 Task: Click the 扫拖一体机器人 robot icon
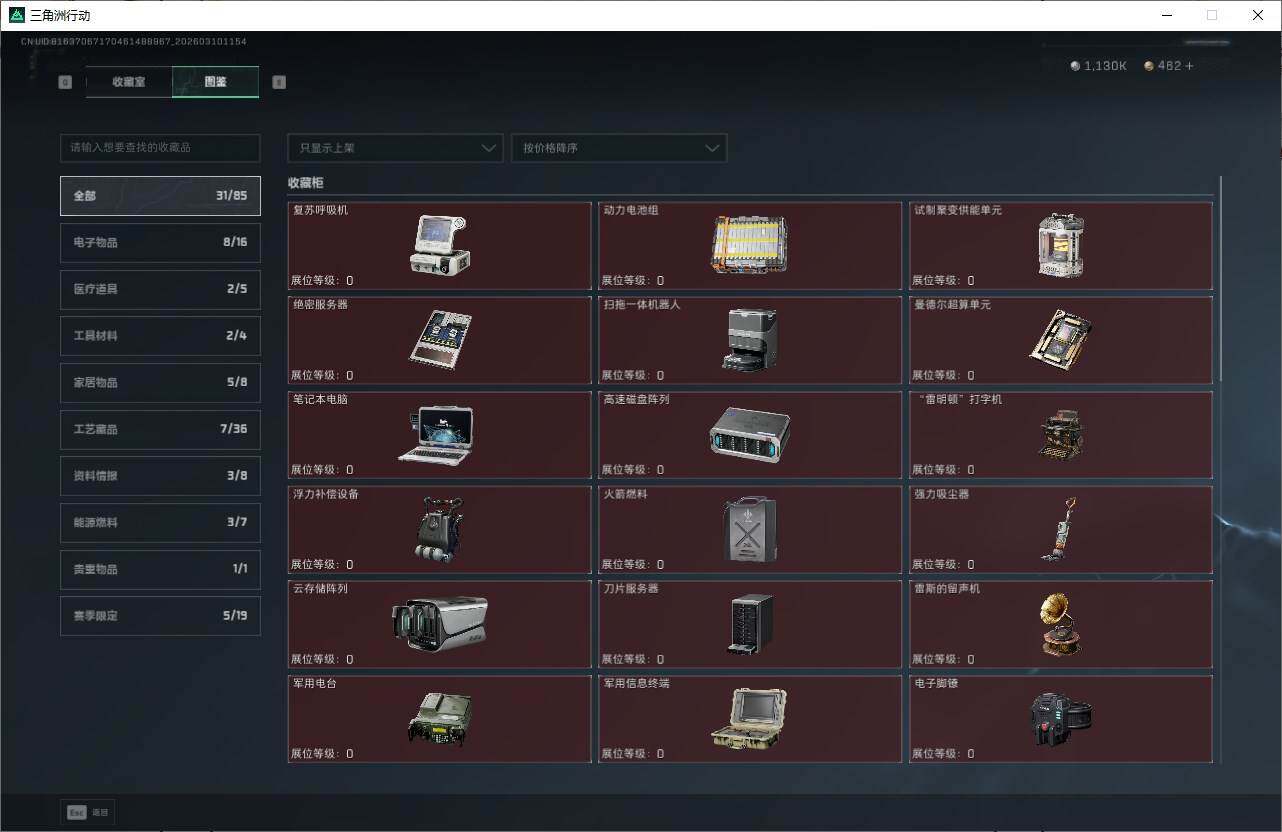click(749, 339)
